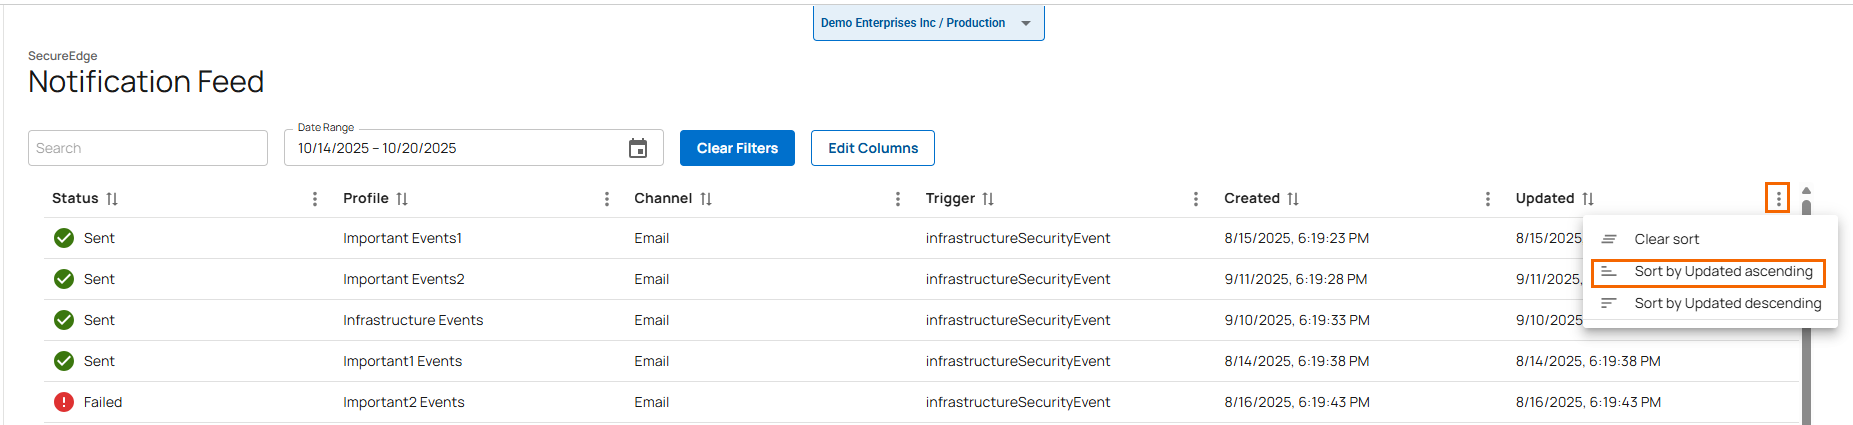Image resolution: width=1853 pixels, height=425 pixels.
Task: Choose Sort by Updated descending
Action: pos(1726,303)
